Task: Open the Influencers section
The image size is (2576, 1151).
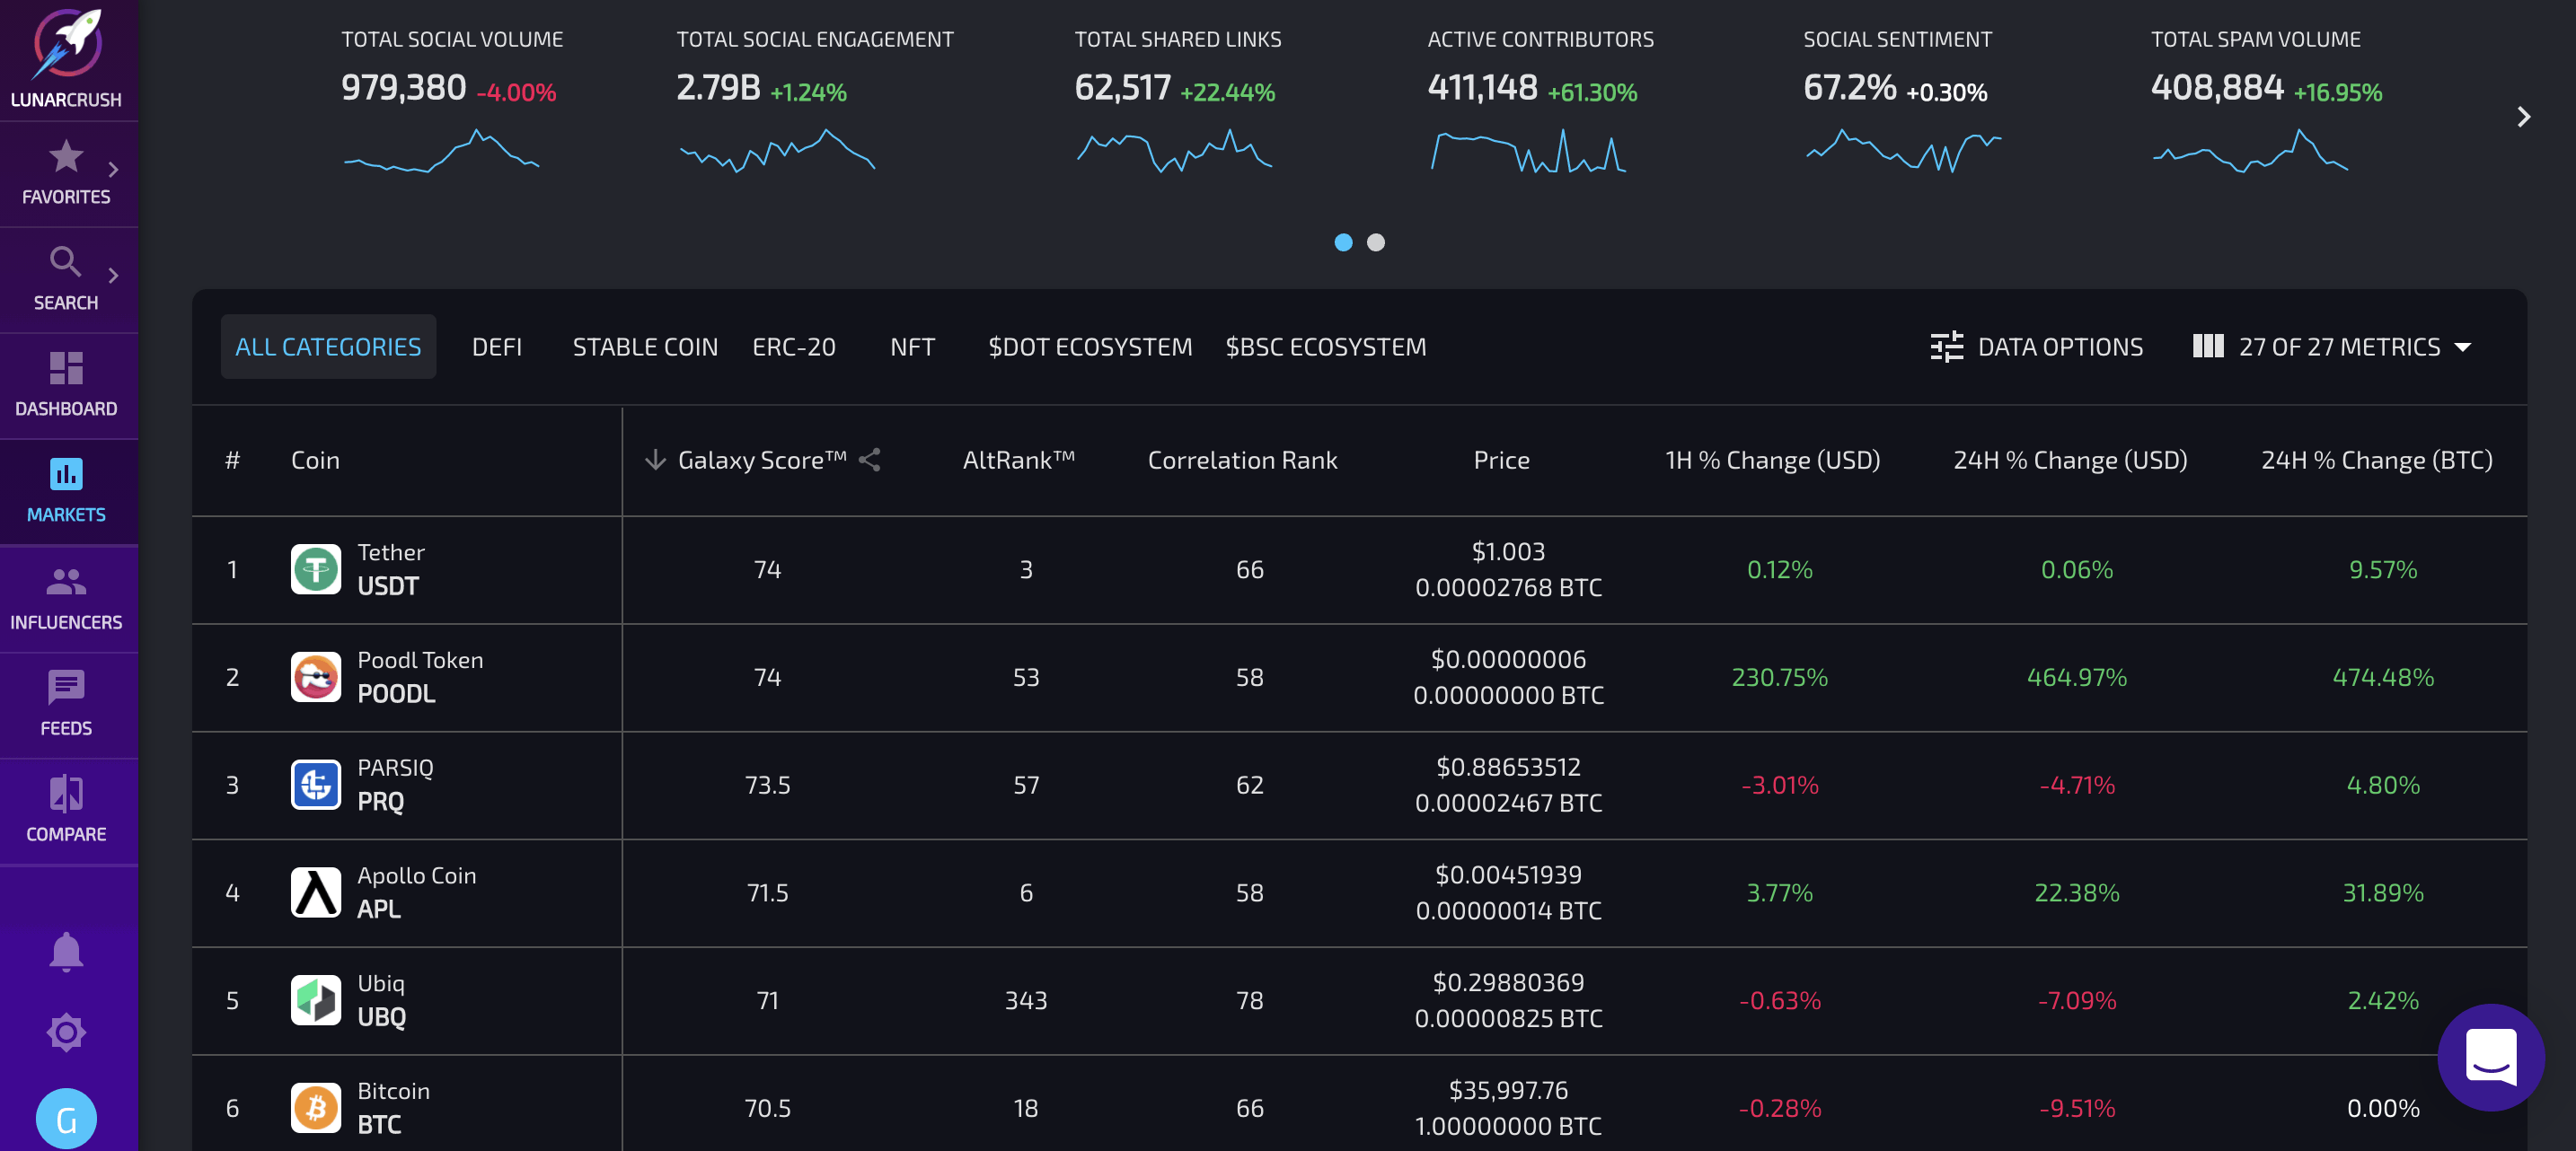Action: pos(66,598)
